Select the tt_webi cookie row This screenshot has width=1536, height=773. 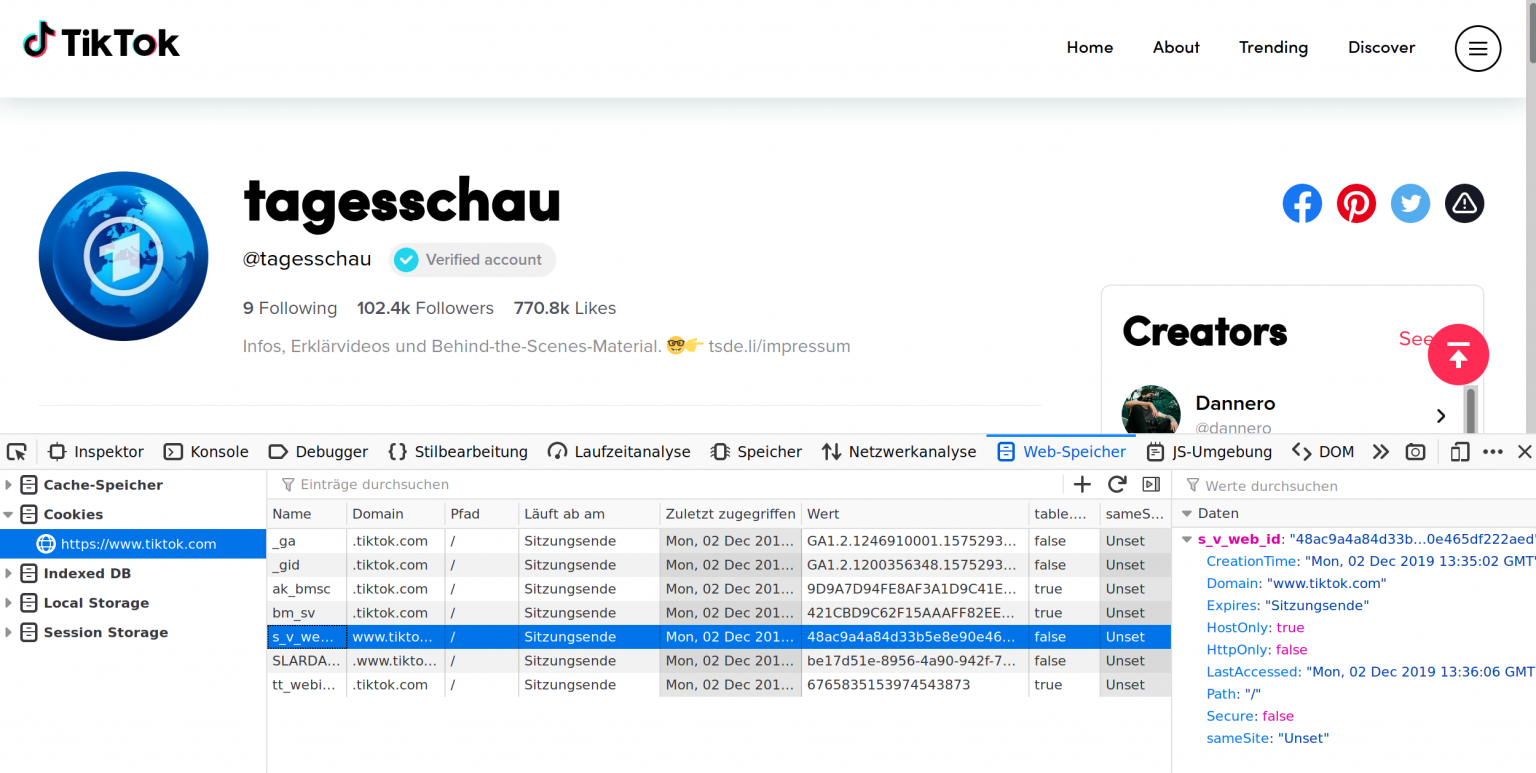click(719, 685)
